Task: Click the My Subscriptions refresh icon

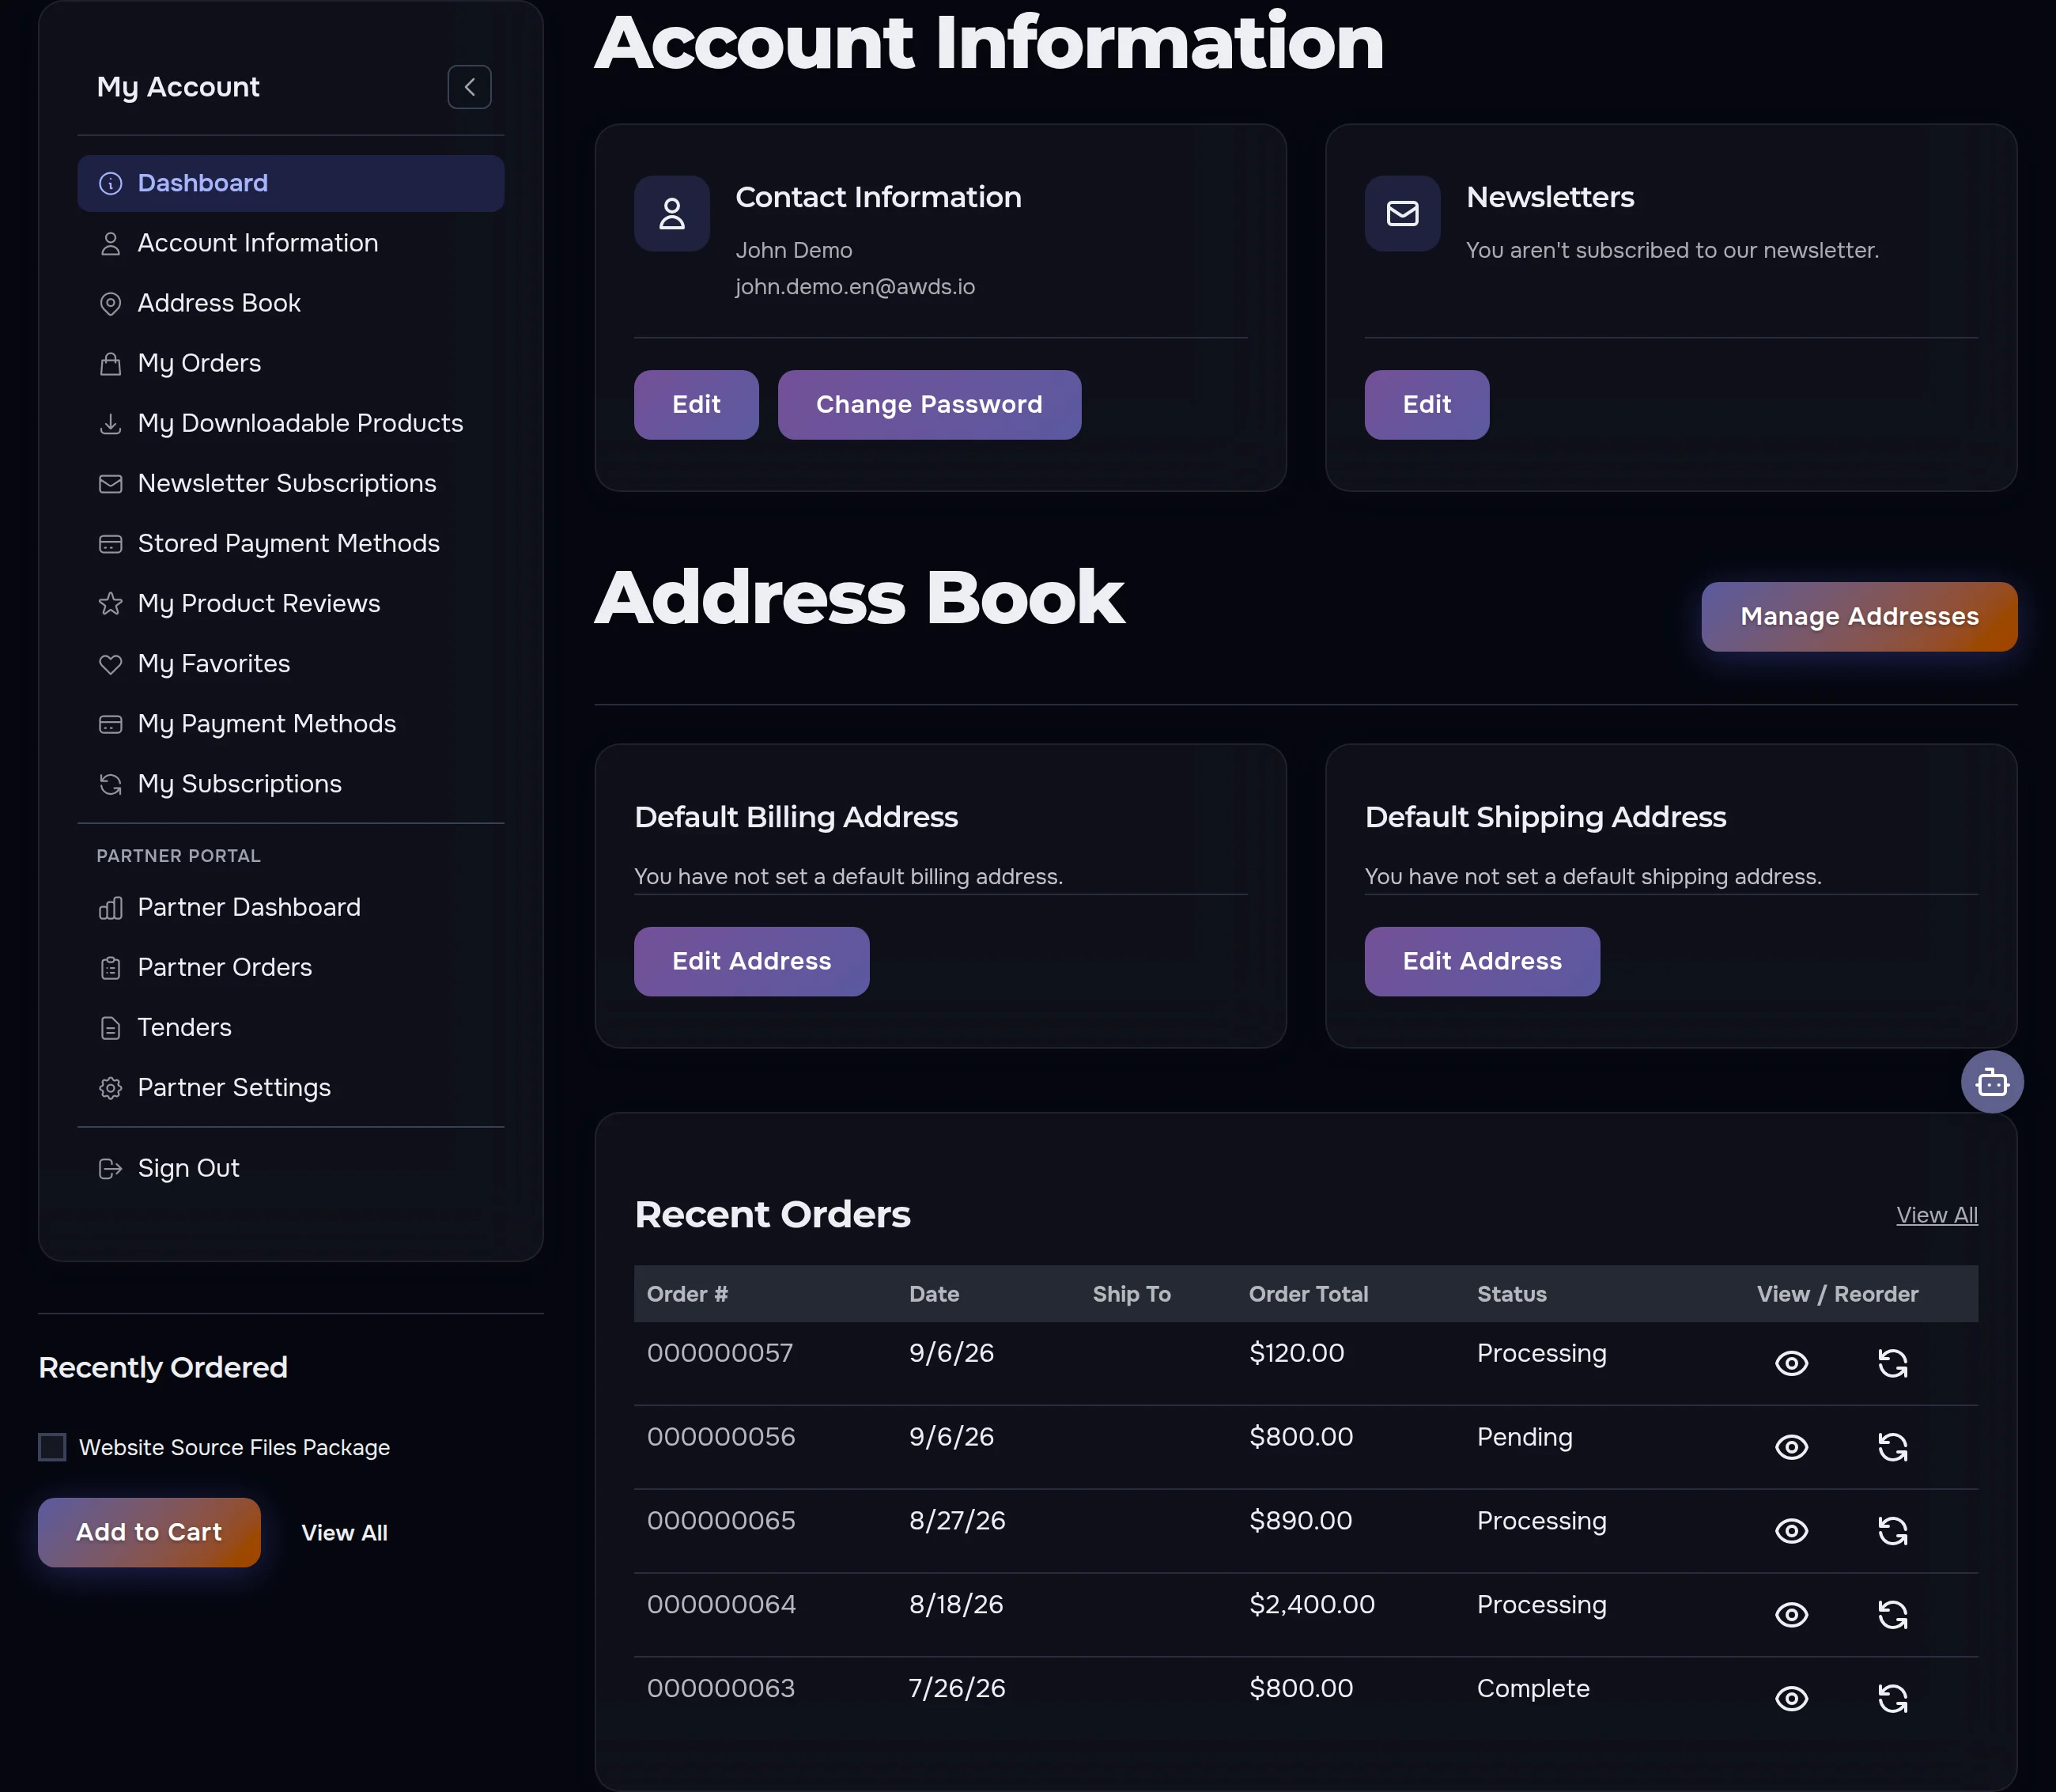Action: coord(111,784)
